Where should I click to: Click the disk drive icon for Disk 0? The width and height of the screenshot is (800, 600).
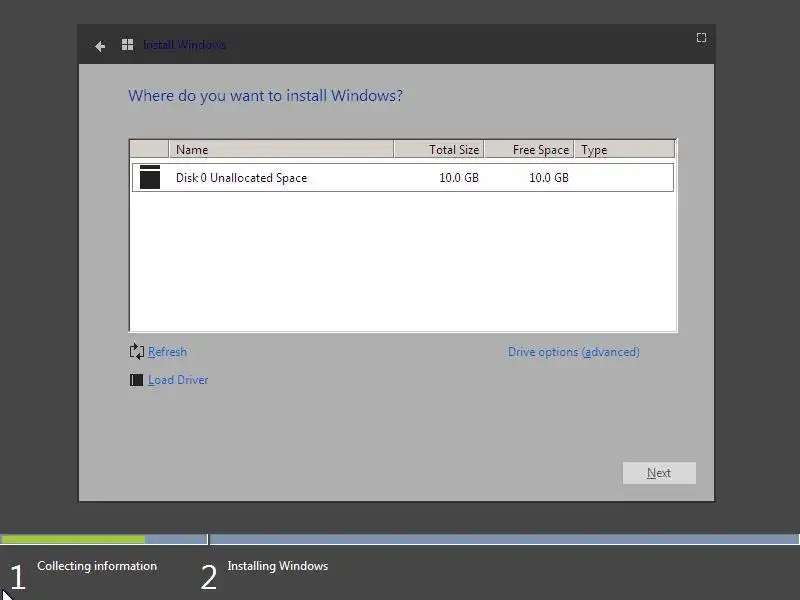click(x=150, y=177)
